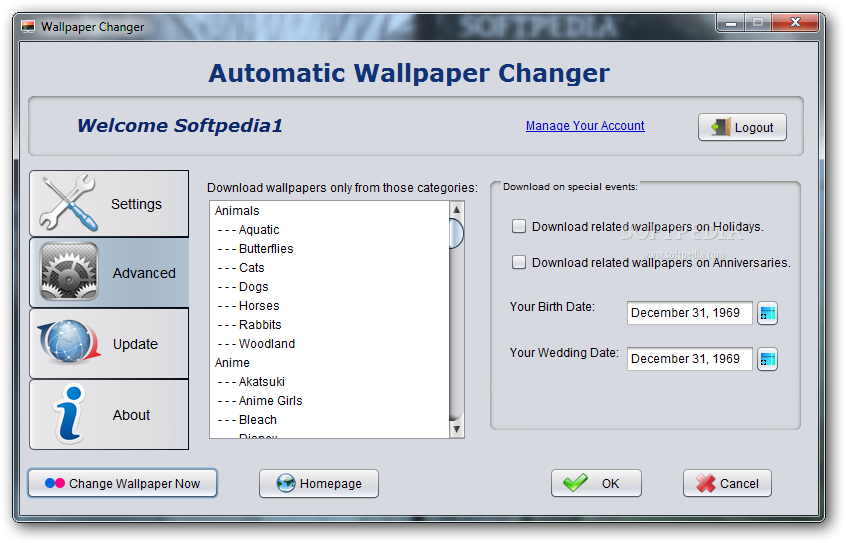
Task: Close the Wallpaper Changer window
Action: pyautogui.click(x=795, y=23)
